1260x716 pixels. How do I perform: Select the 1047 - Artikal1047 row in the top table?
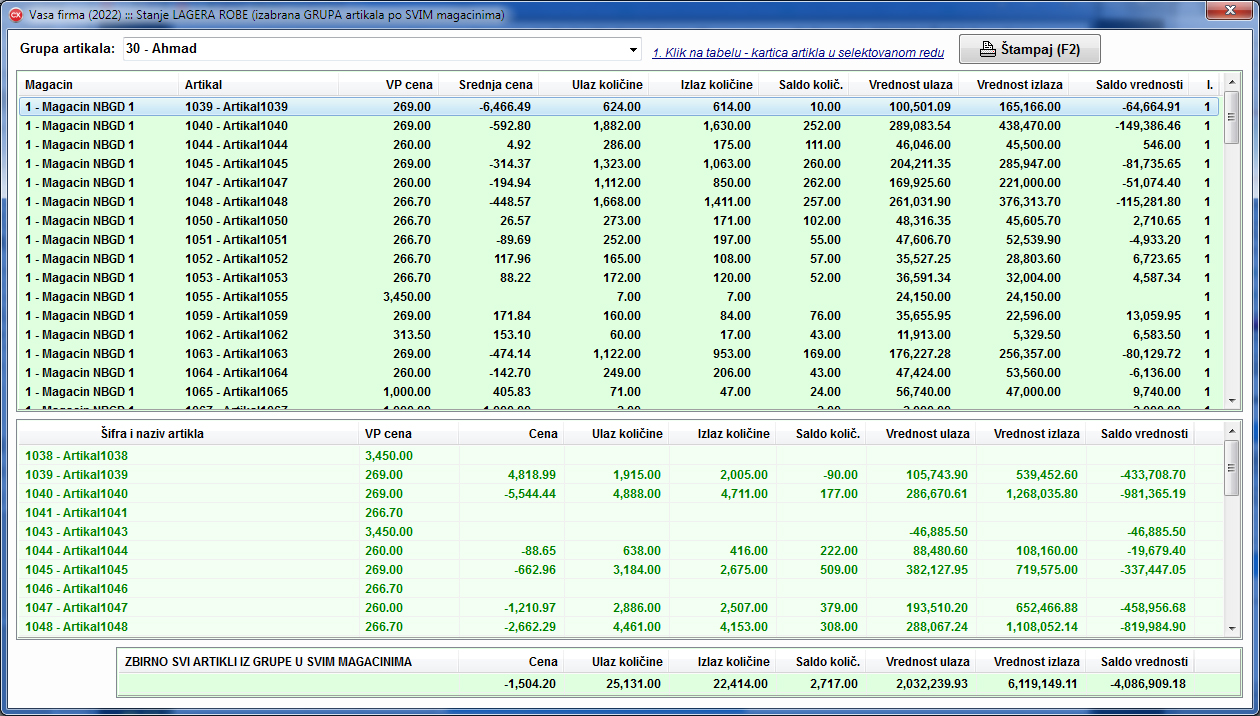coord(621,183)
